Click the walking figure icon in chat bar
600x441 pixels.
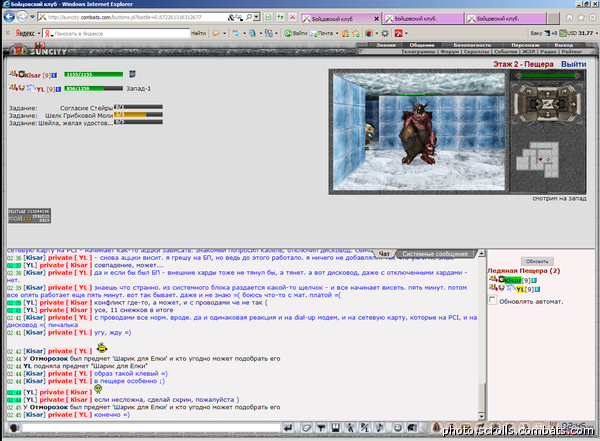(350, 428)
